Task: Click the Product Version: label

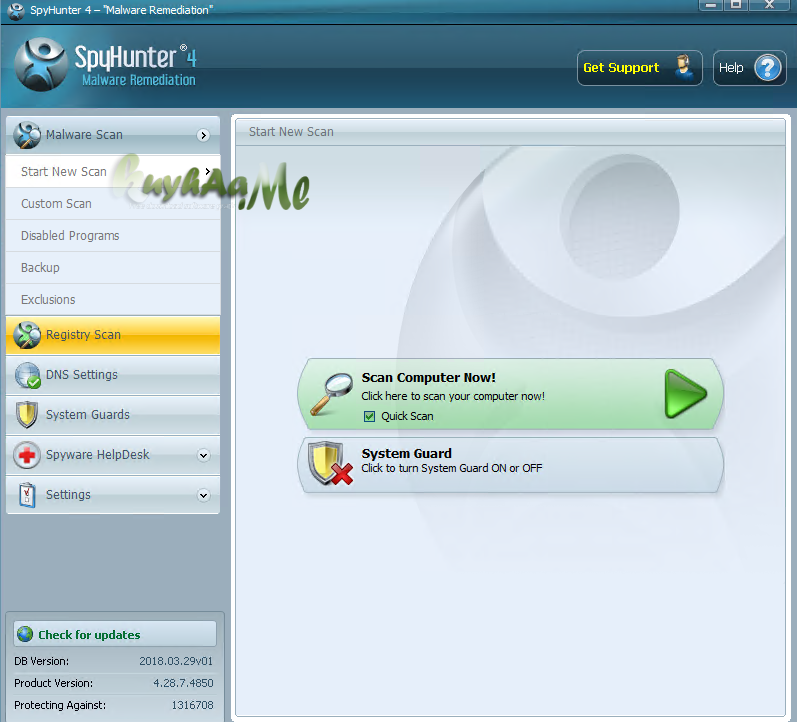Action: pyautogui.click(x=53, y=683)
